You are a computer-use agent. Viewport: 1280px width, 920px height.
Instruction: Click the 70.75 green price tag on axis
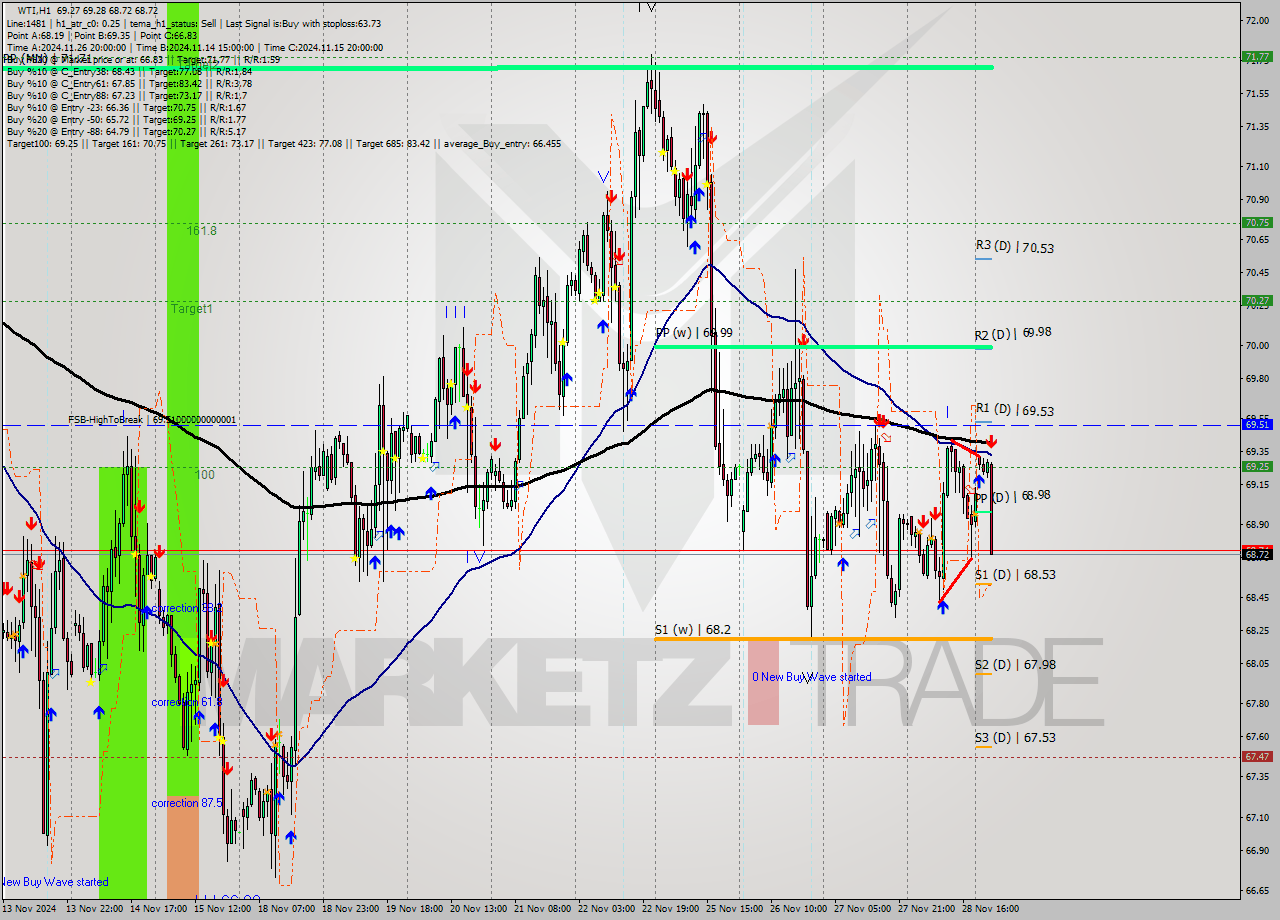1257,222
